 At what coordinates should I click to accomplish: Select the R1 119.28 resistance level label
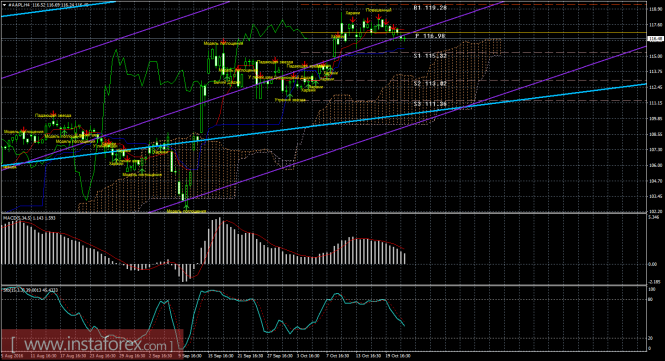pos(430,8)
